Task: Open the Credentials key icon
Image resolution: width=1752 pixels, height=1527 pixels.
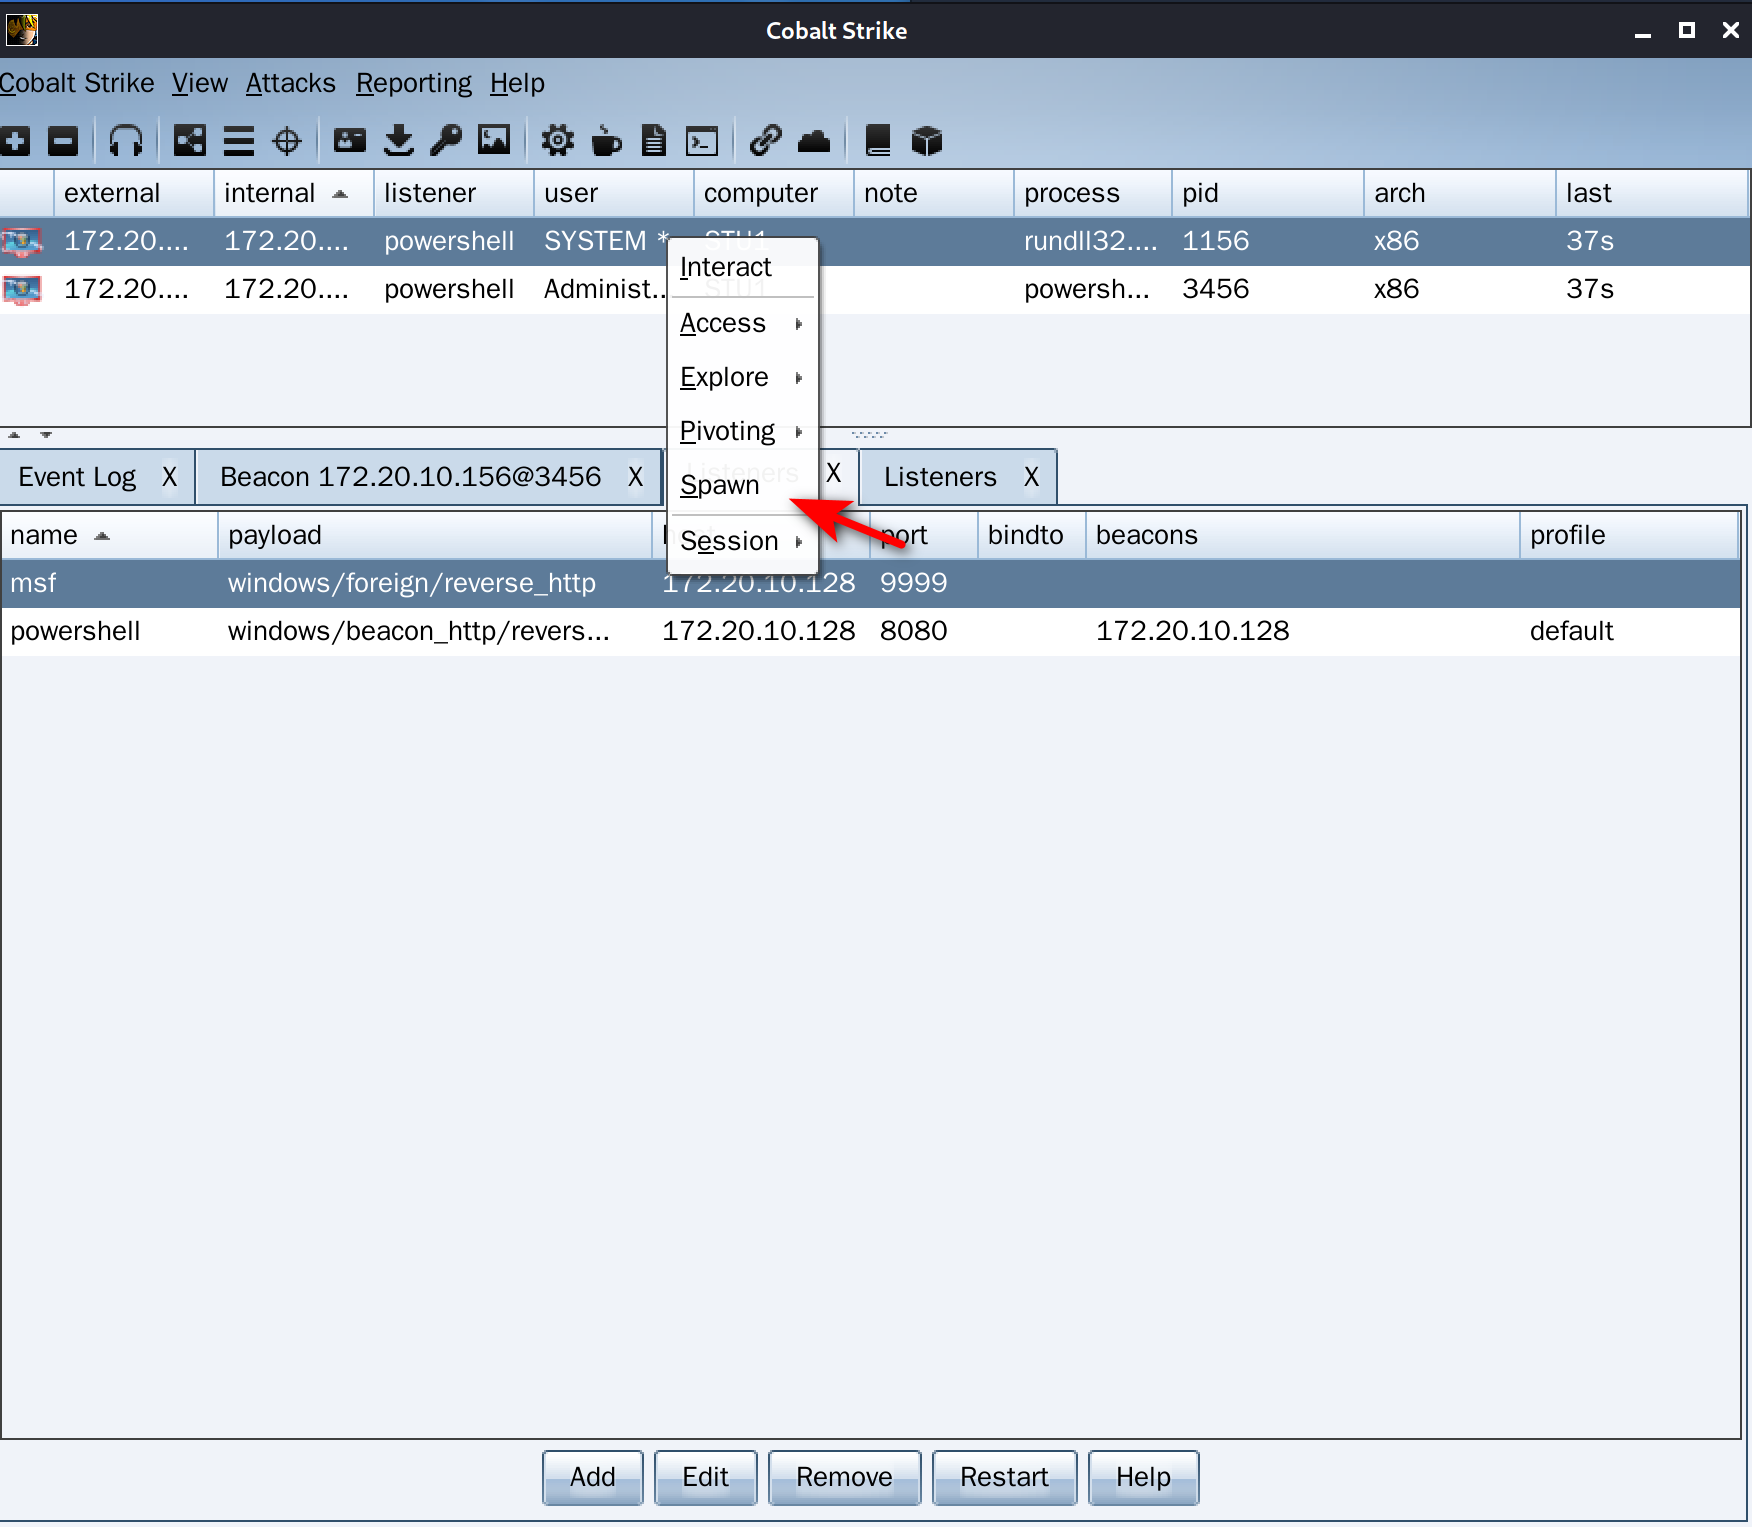Action: [446, 141]
